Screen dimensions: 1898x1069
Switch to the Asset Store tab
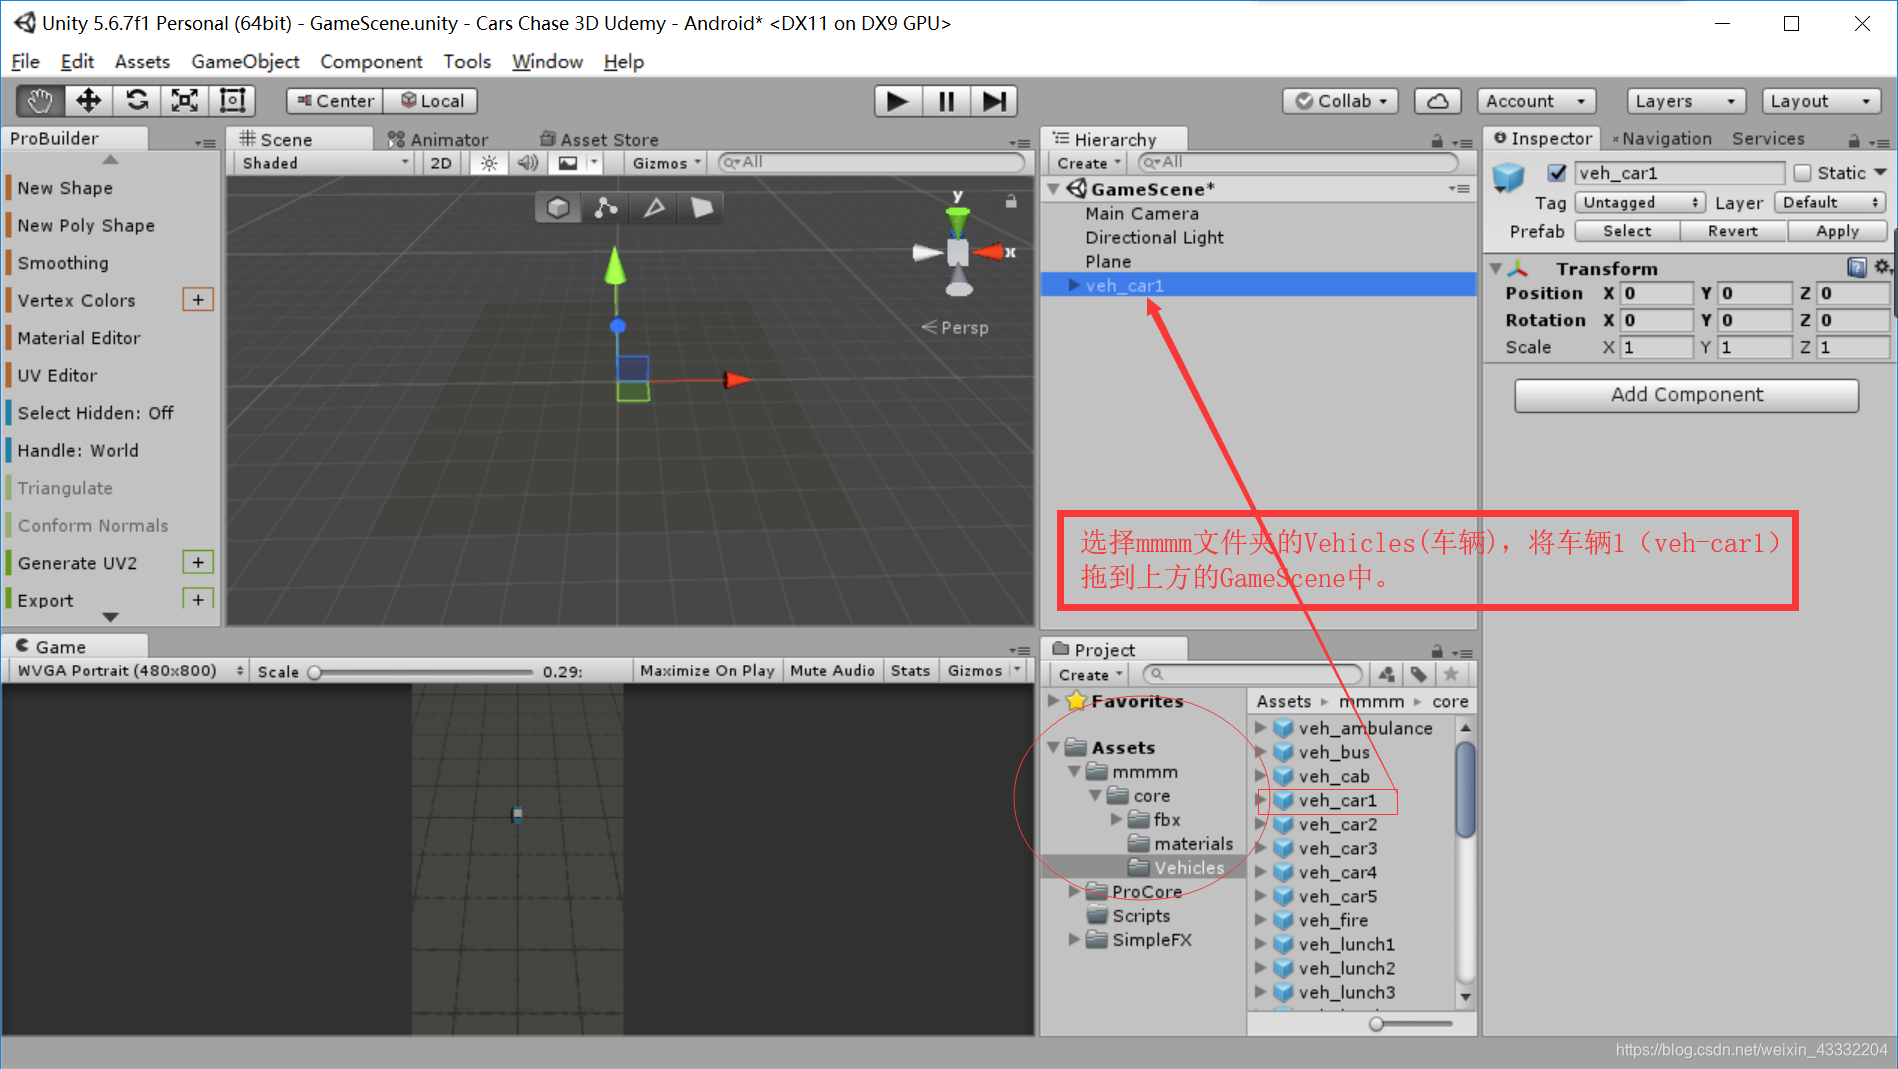tap(599, 140)
